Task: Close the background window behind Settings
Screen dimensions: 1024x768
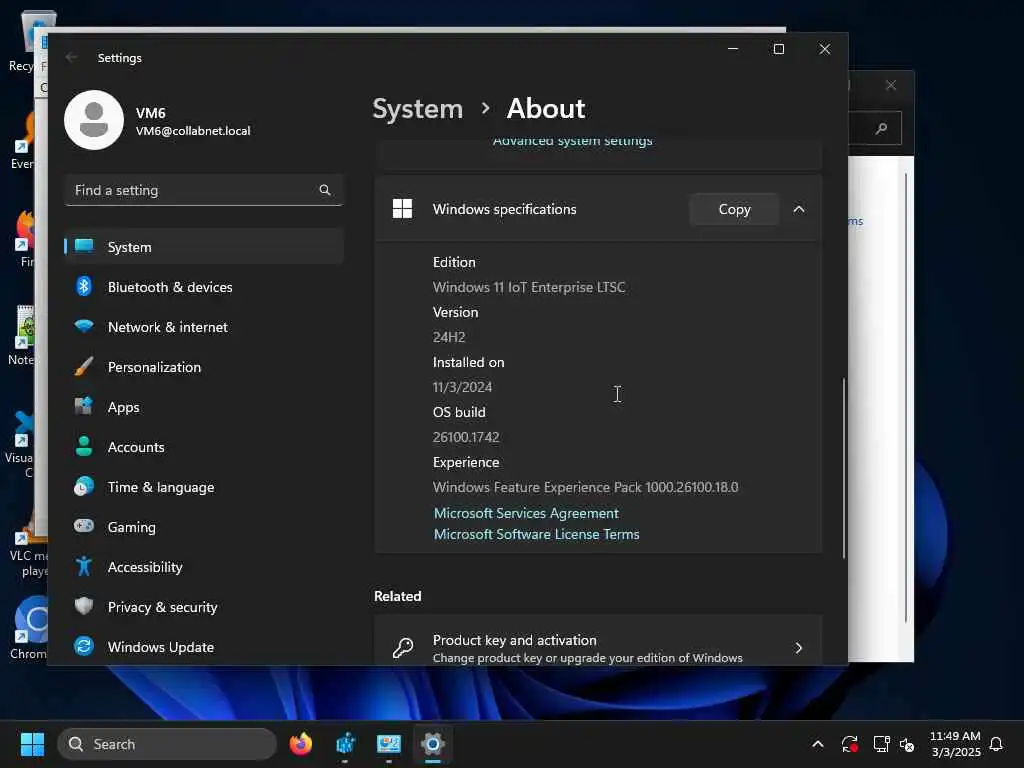Action: [891, 85]
